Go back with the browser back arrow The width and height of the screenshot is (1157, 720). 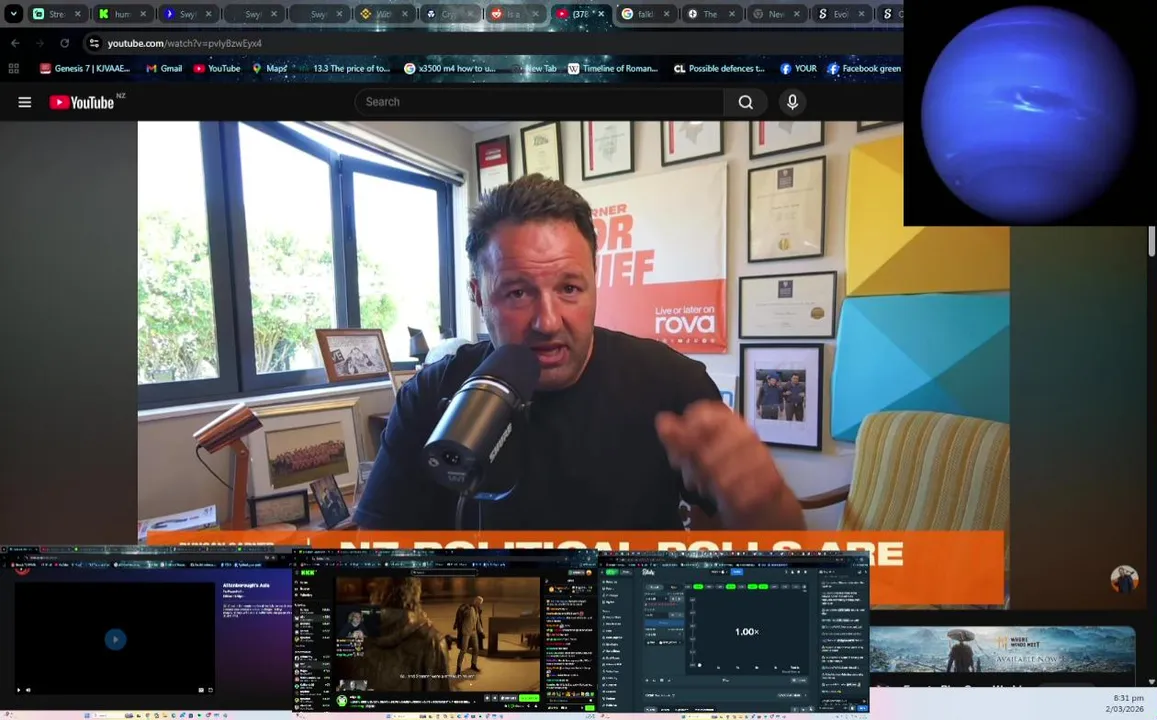coord(15,44)
